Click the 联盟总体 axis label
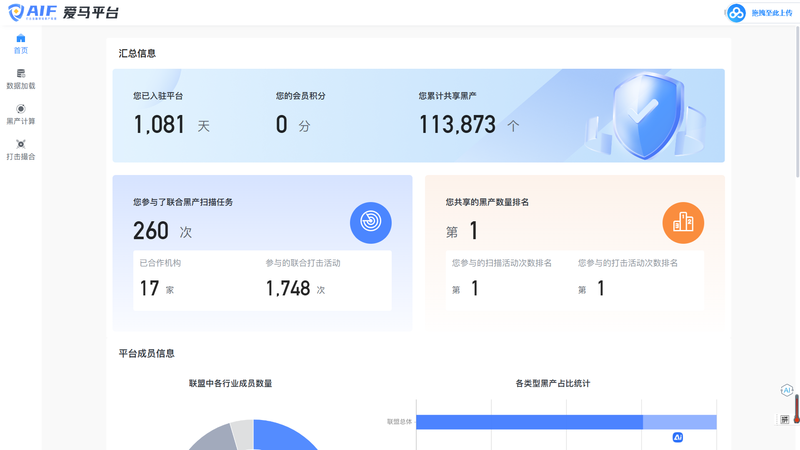This screenshot has width=800, height=450. (399, 422)
